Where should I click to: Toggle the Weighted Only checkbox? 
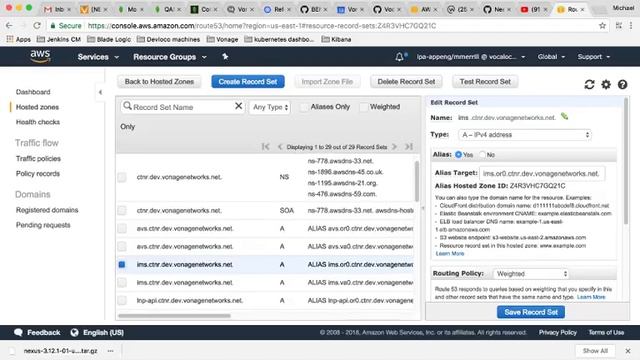(364, 107)
